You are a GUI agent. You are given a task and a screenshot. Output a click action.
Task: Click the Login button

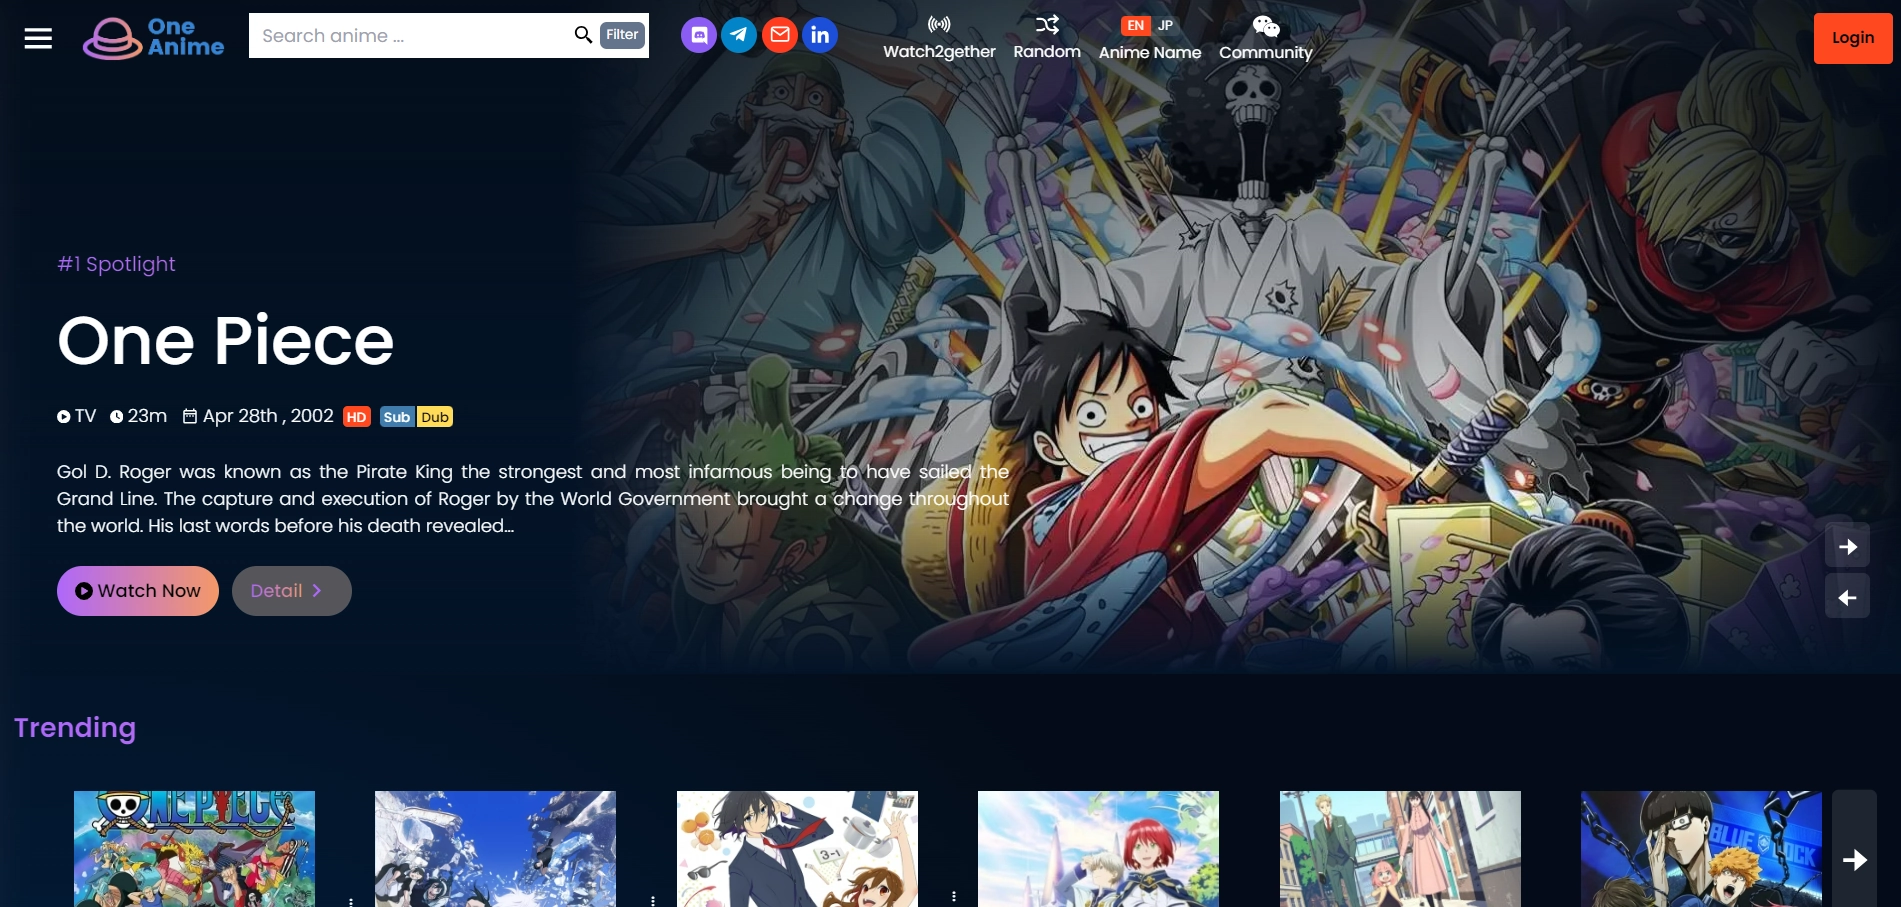1853,38
